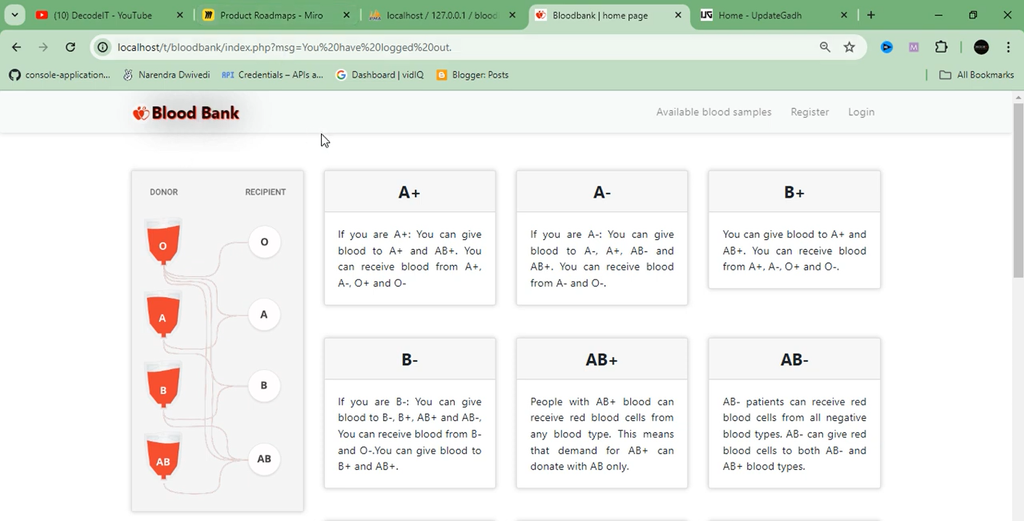The height and width of the screenshot is (521, 1024).
Task: Click the AB+ card description text
Action: click(601, 434)
